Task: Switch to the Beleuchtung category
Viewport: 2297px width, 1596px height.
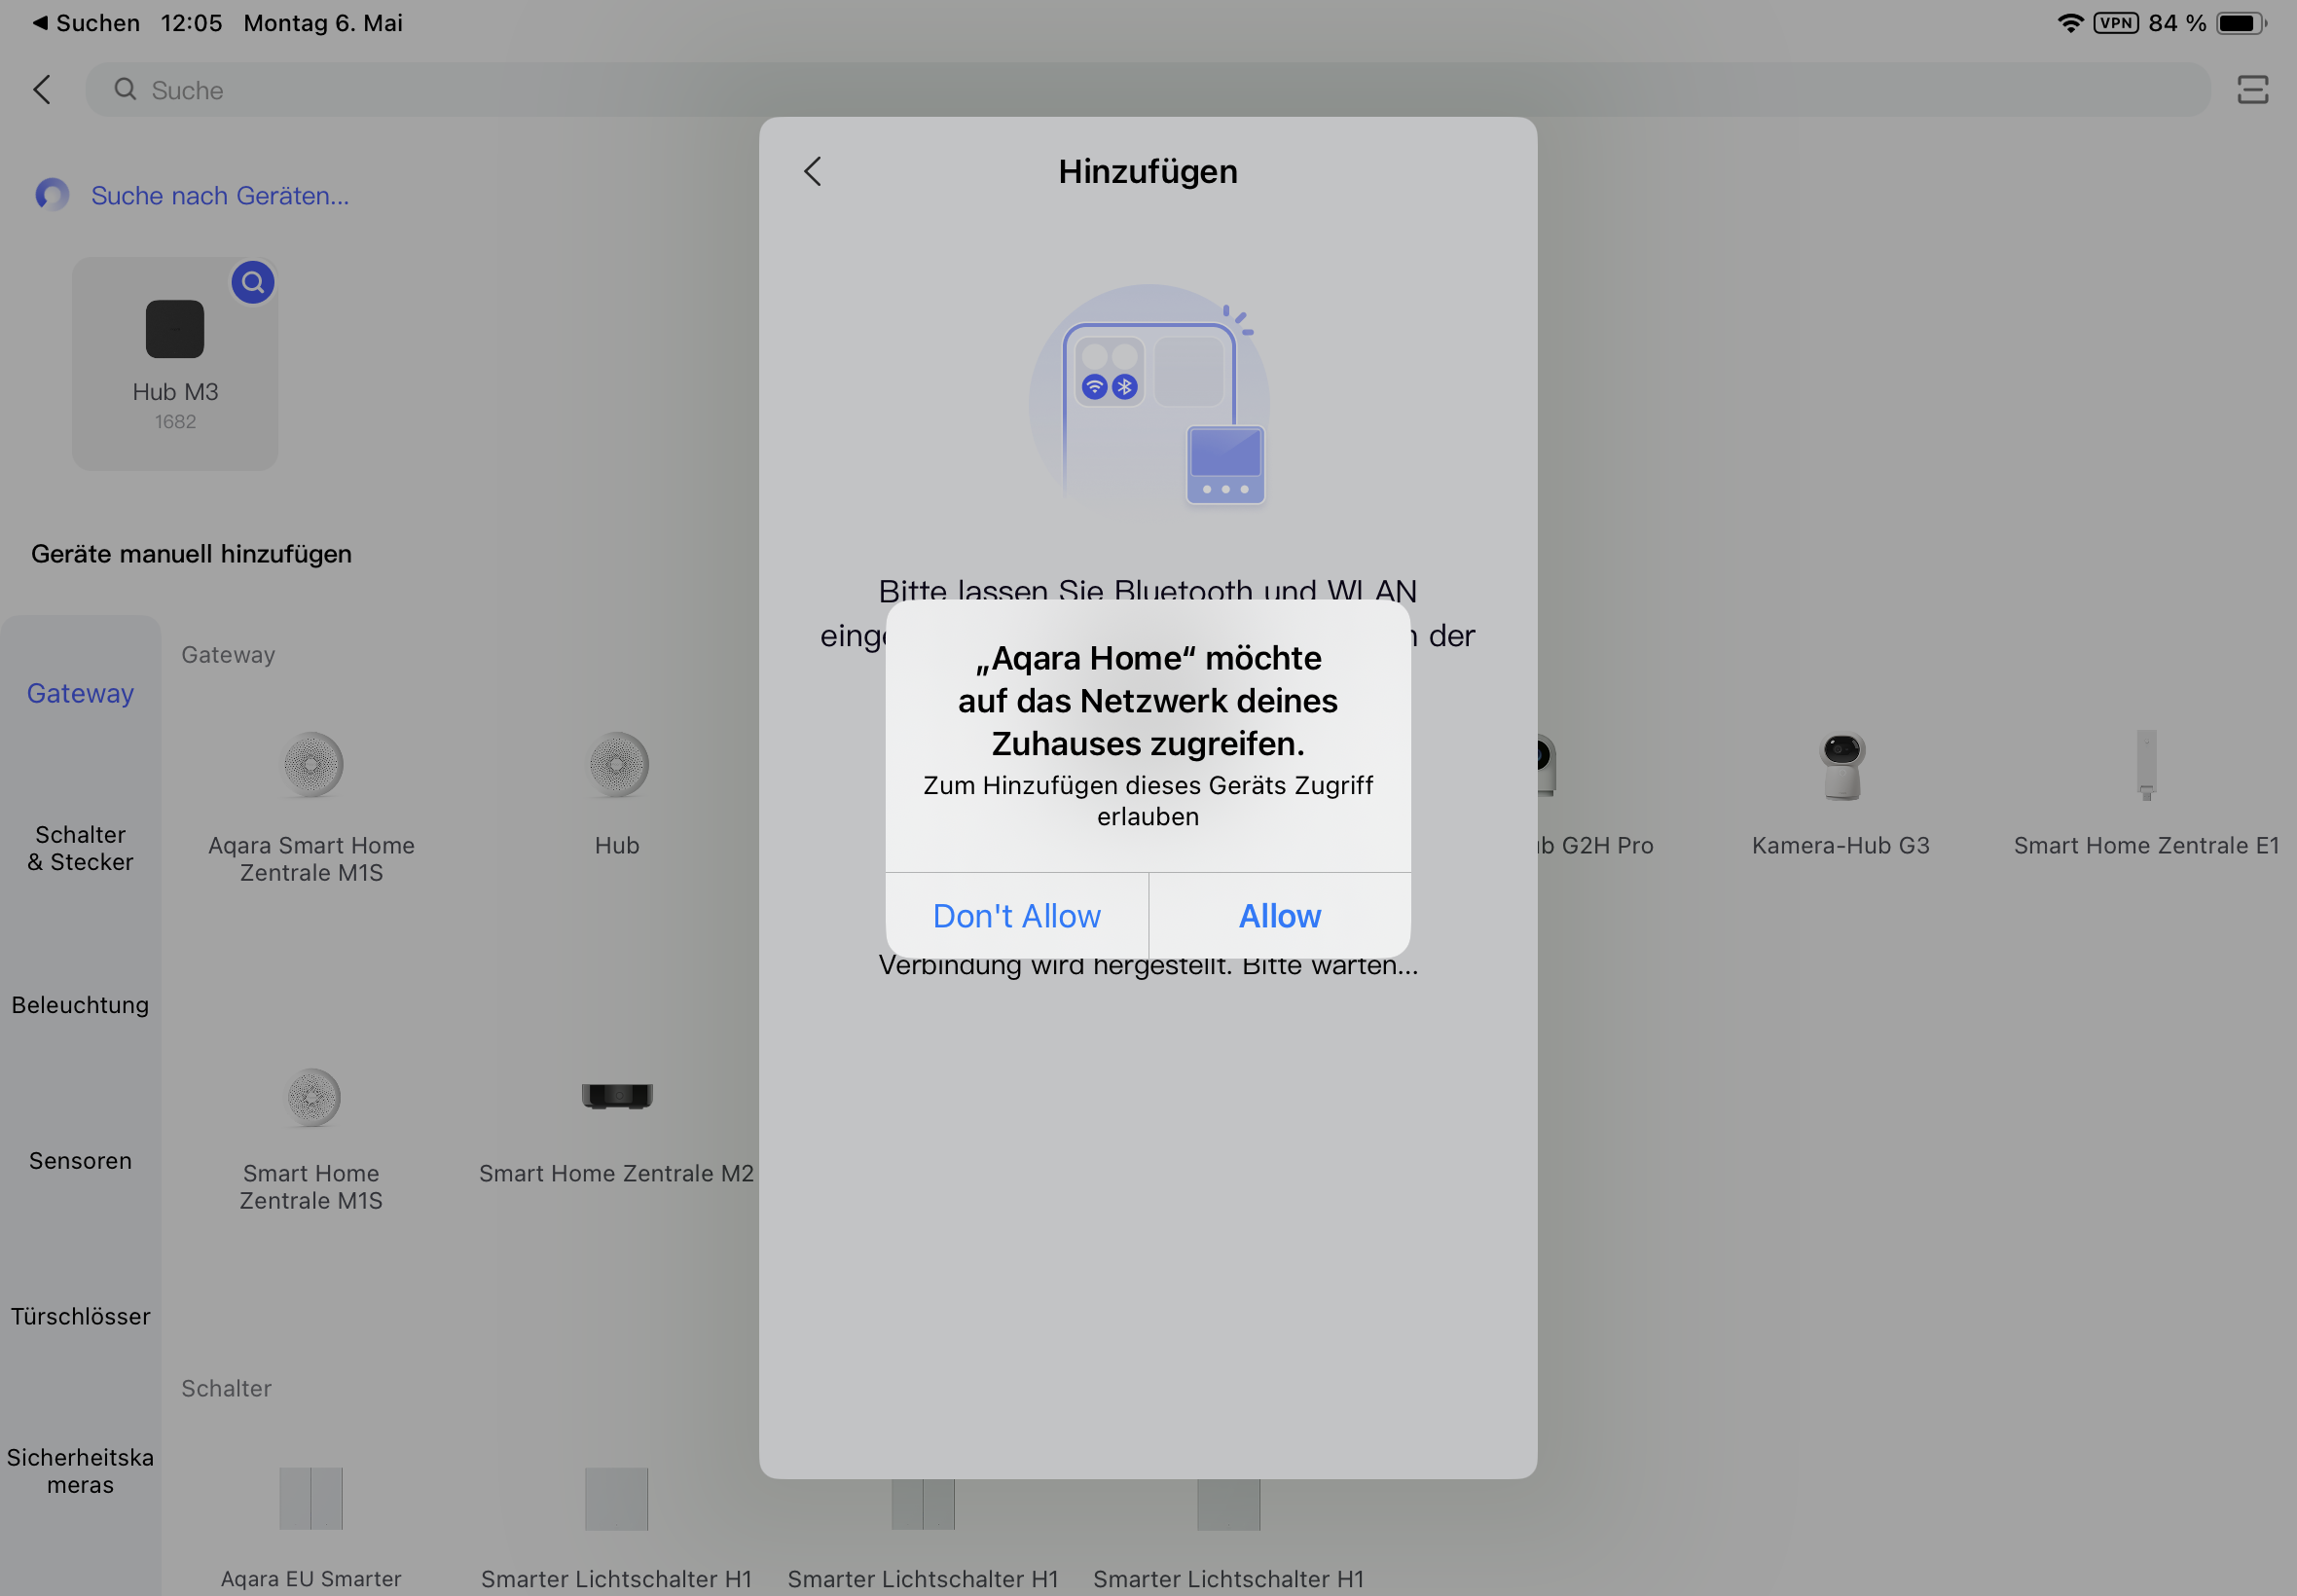Action: pyautogui.click(x=80, y=1005)
